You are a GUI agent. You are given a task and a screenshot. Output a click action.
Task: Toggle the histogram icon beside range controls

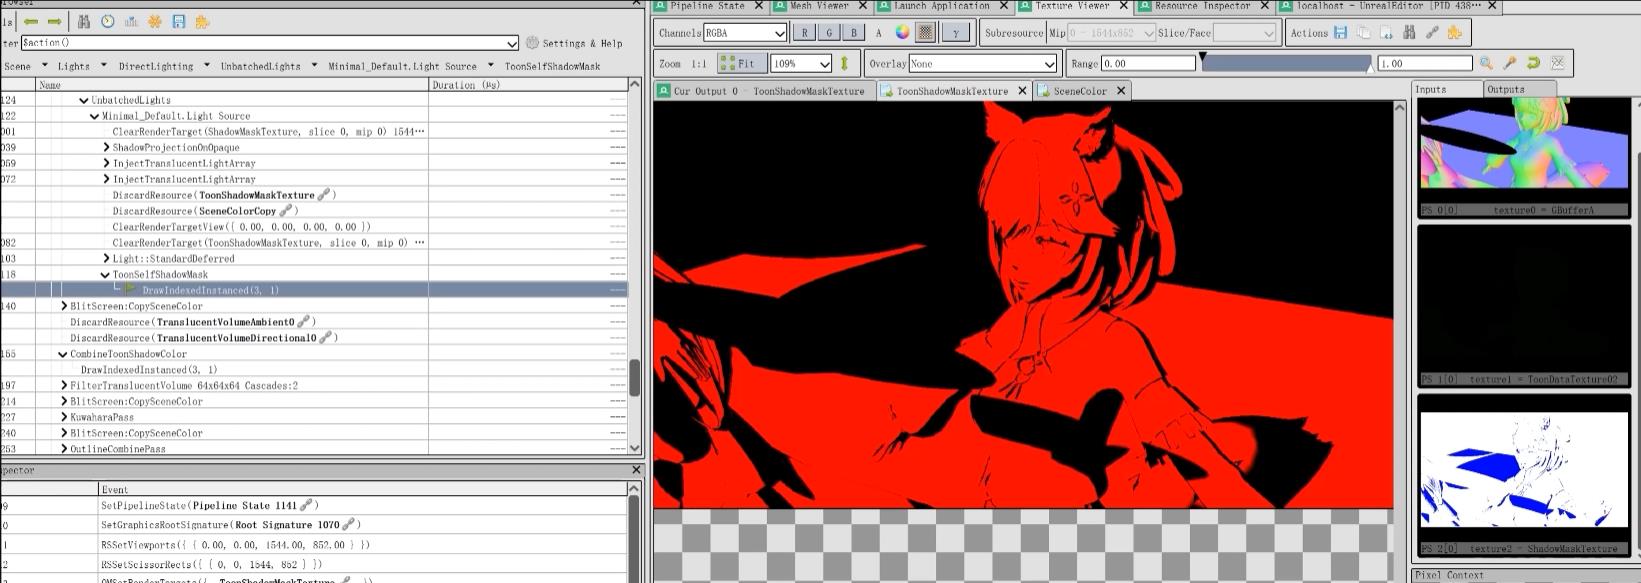(x=1557, y=63)
